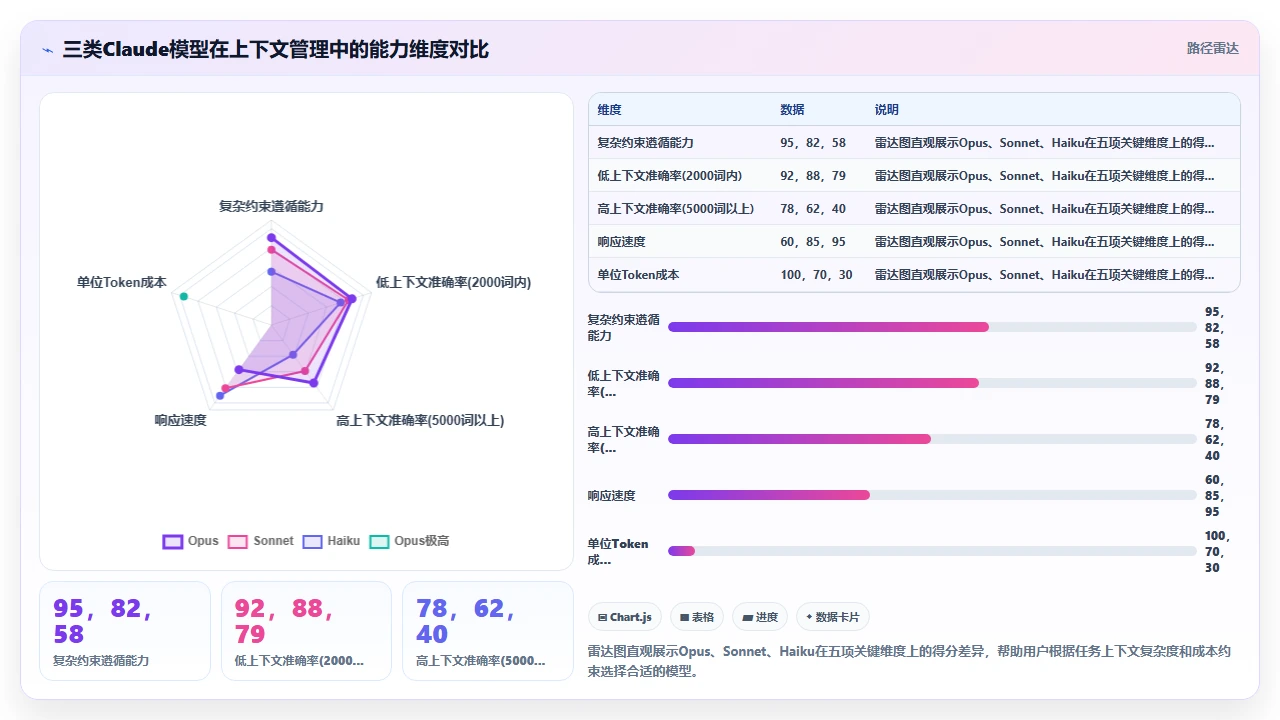
Task: Select the 数据卡片 tag
Action: point(832,617)
